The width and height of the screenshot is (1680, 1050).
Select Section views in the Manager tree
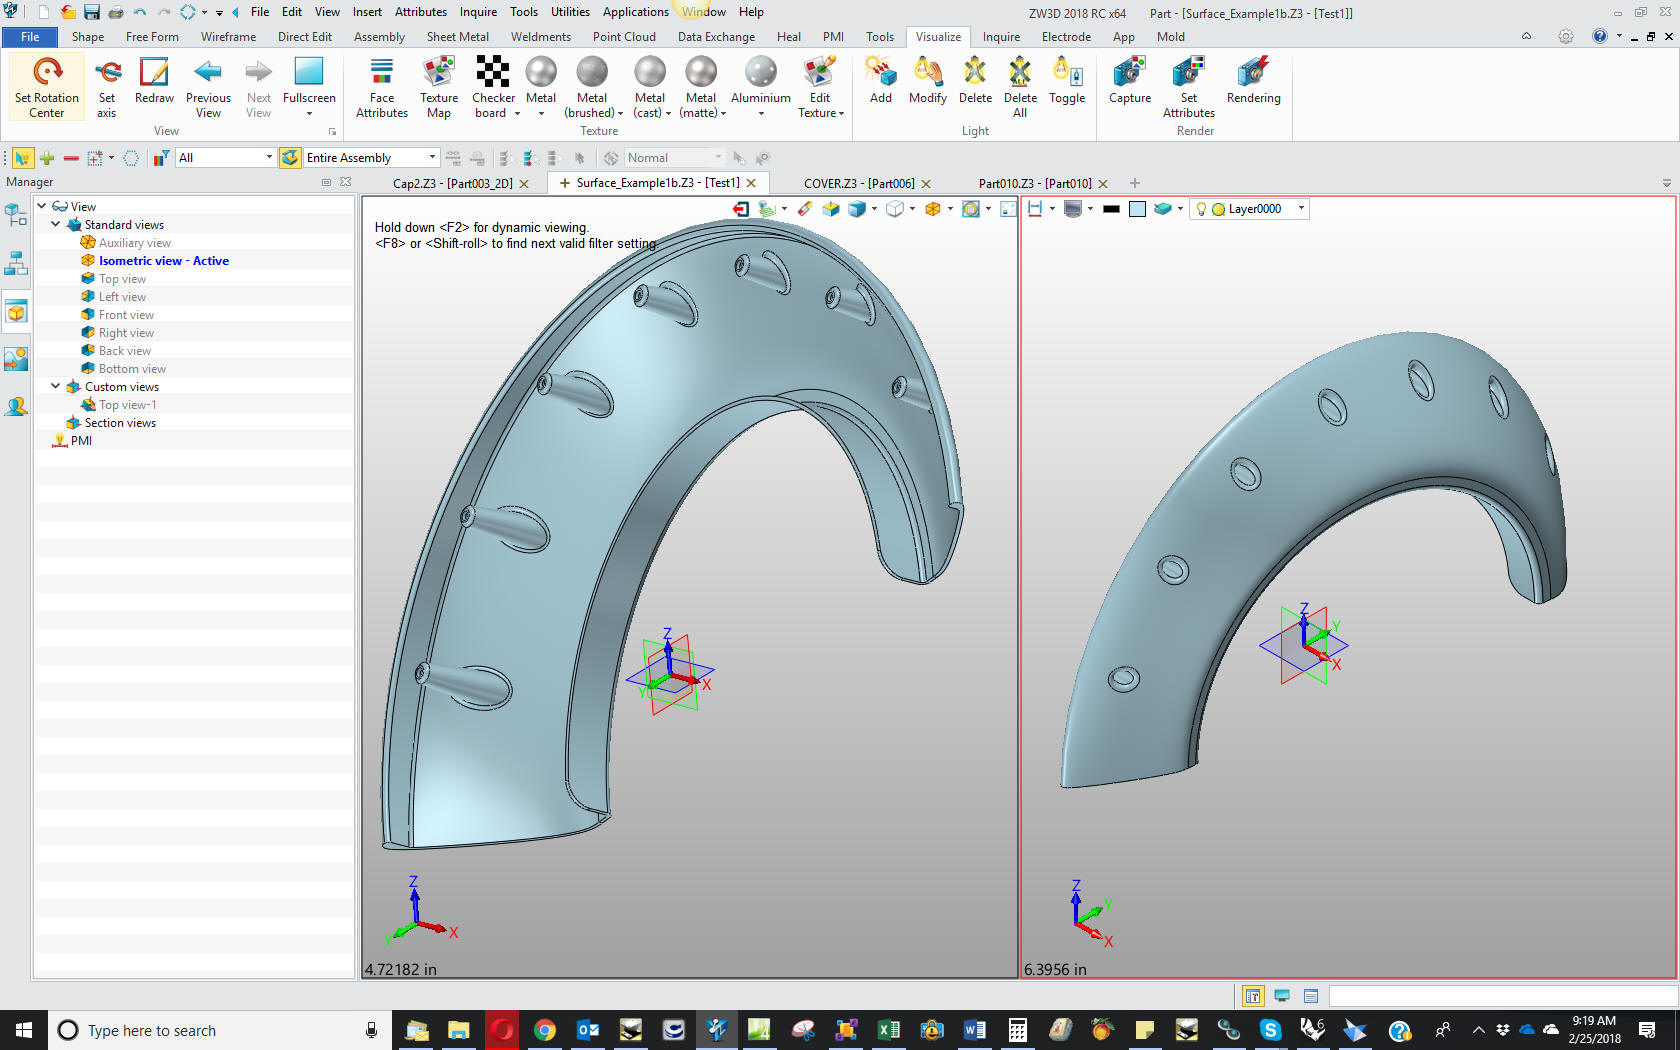coord(120,423)
